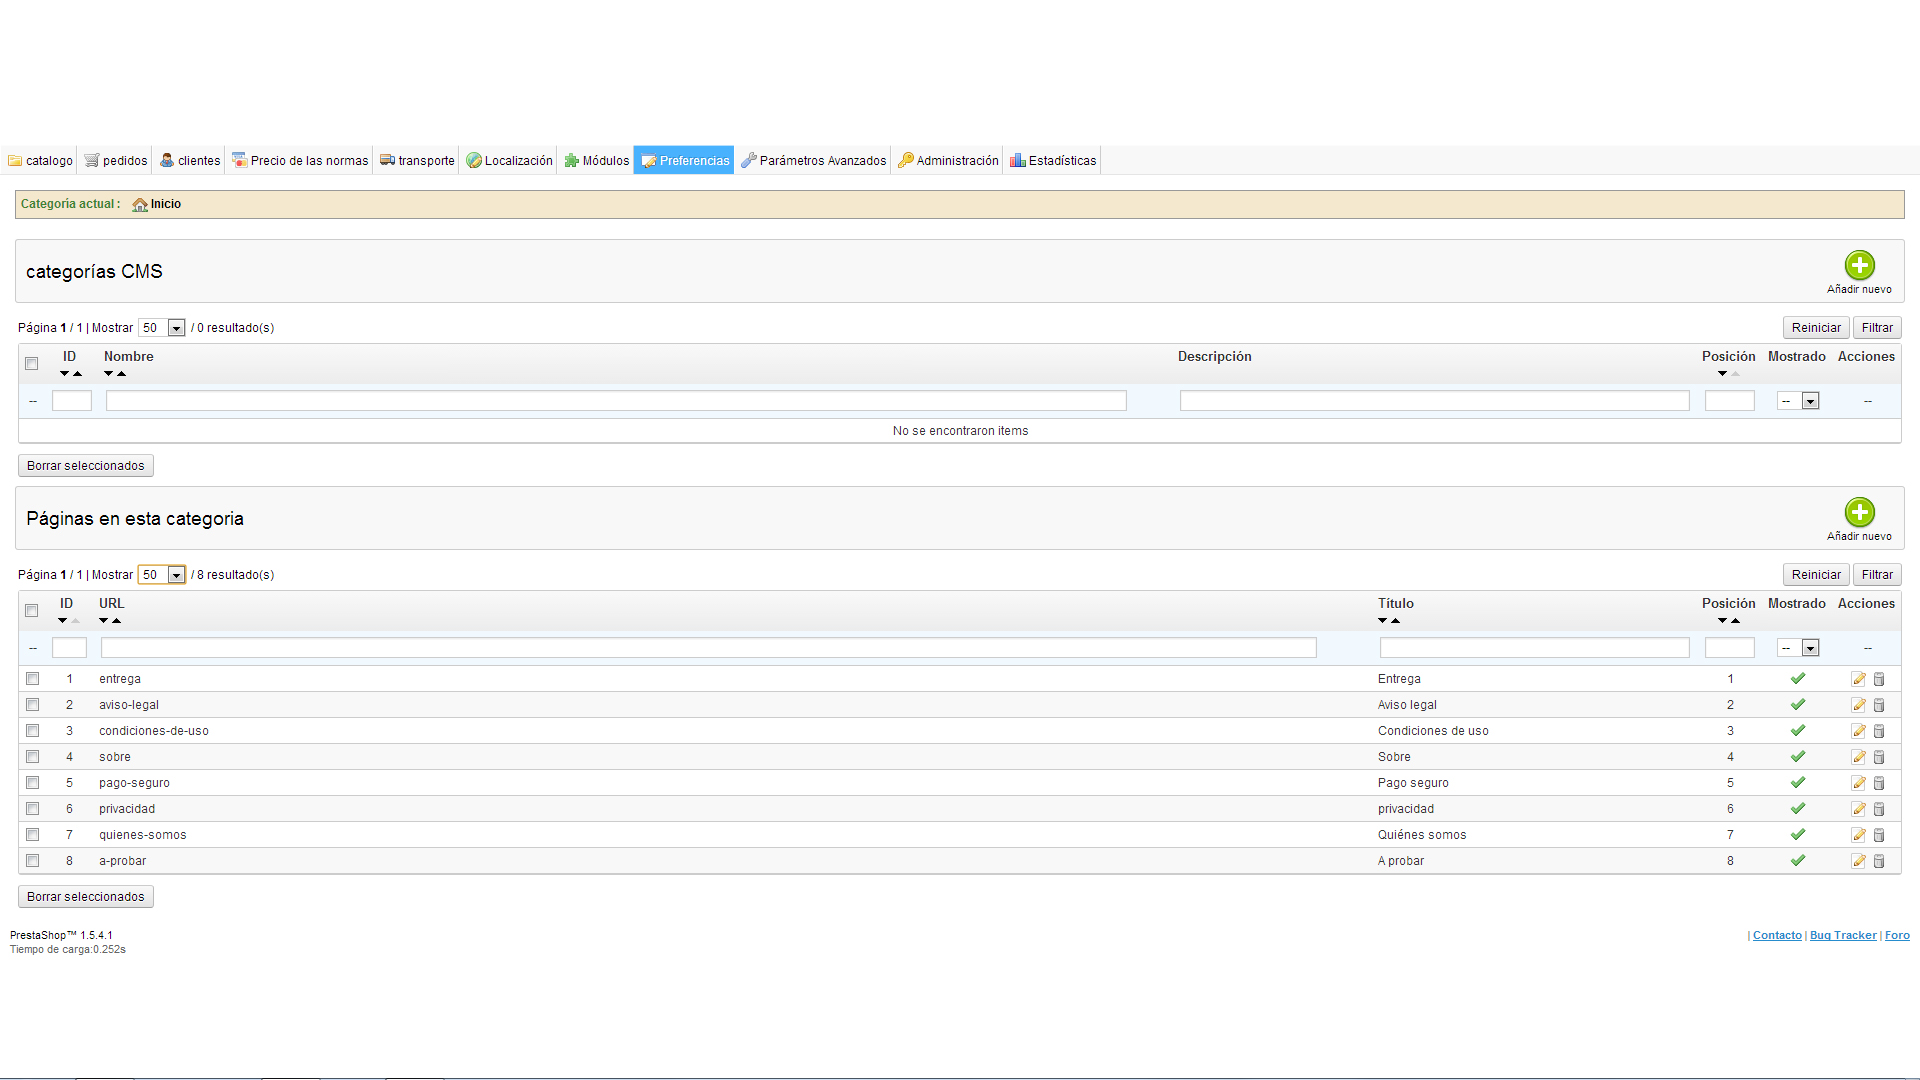The image size is (1920, 1080).
Task: Click the Inicio home icon in breadcrumb
Action: coord(140,205)
